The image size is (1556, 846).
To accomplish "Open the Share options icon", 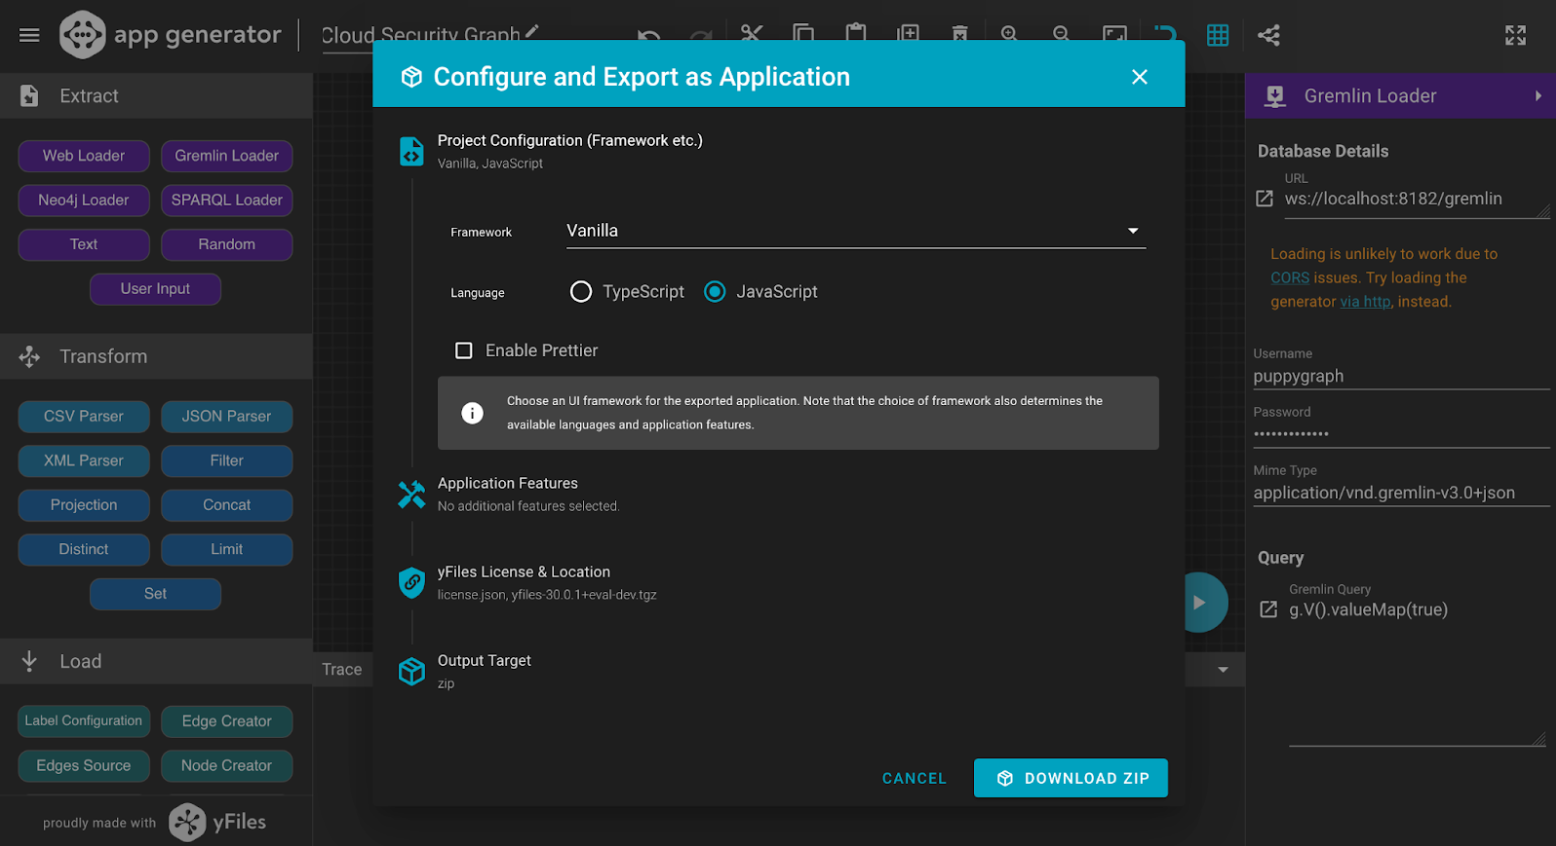I will (x=1269, y=34).
